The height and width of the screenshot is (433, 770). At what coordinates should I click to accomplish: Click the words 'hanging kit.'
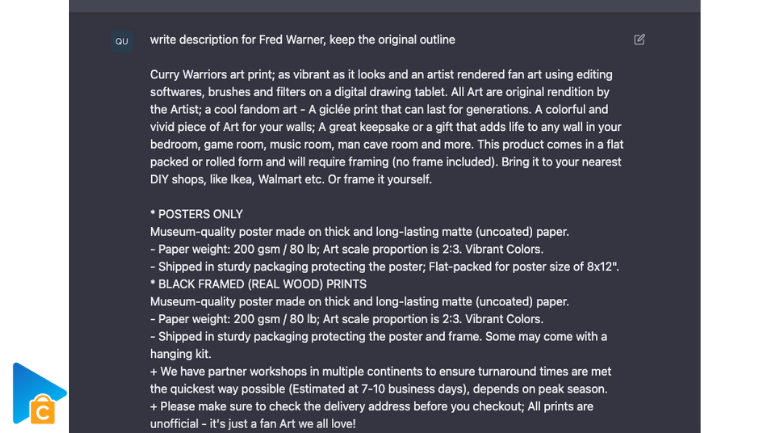click(181, 354)
